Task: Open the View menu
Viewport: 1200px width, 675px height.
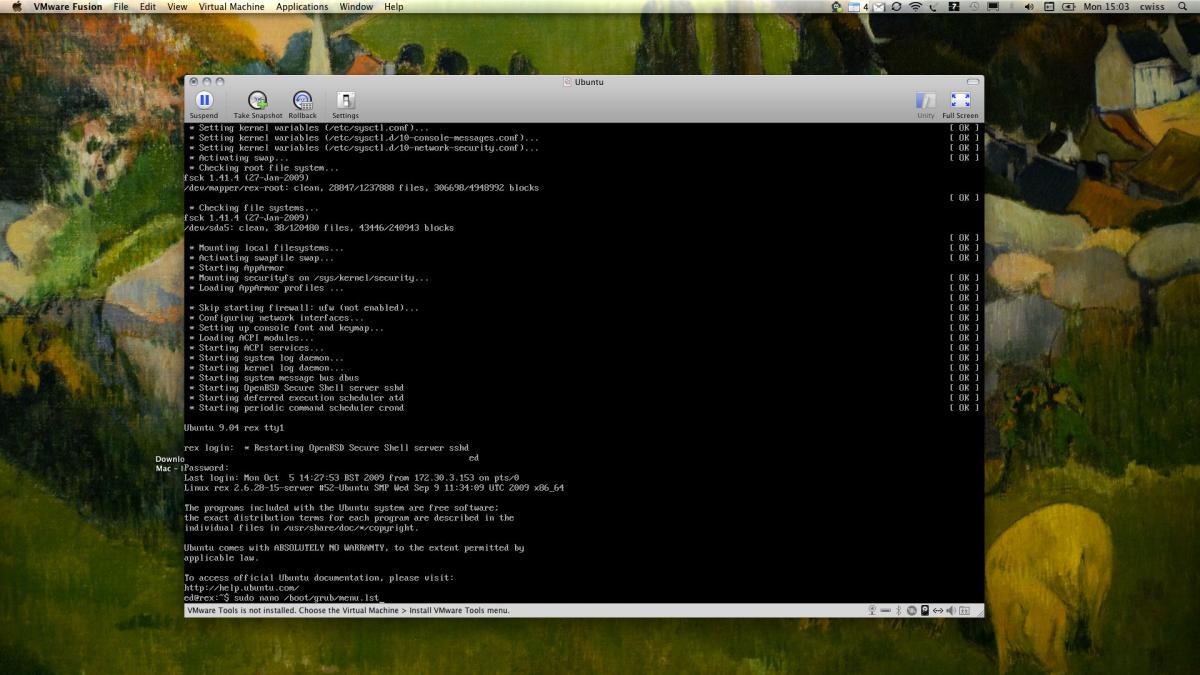Action: coord(177,7)
